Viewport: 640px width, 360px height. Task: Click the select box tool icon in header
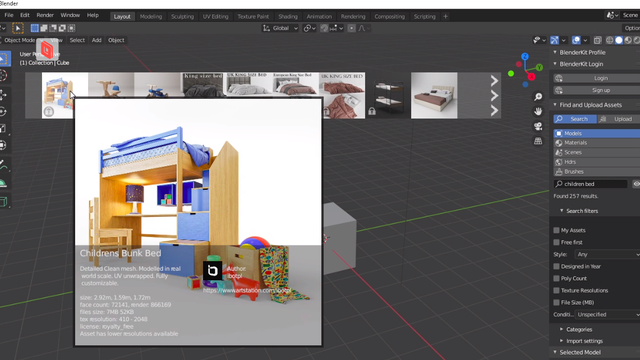pos(18,28)
